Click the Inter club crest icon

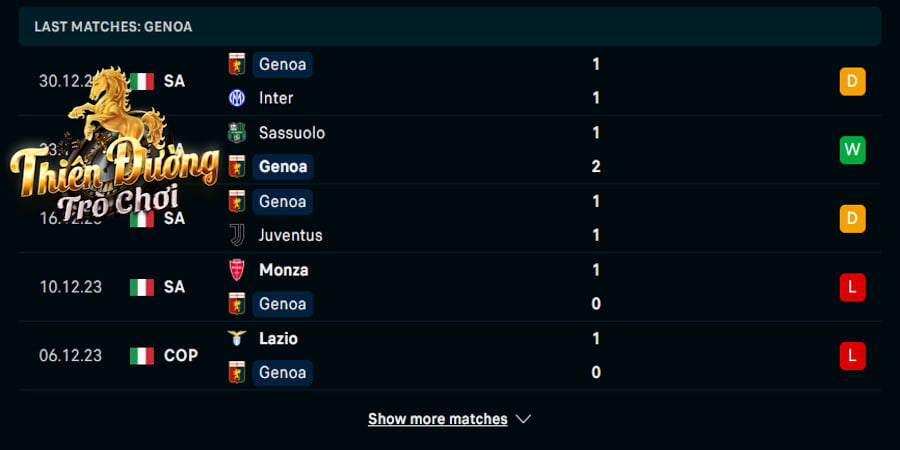pos(236,98)
